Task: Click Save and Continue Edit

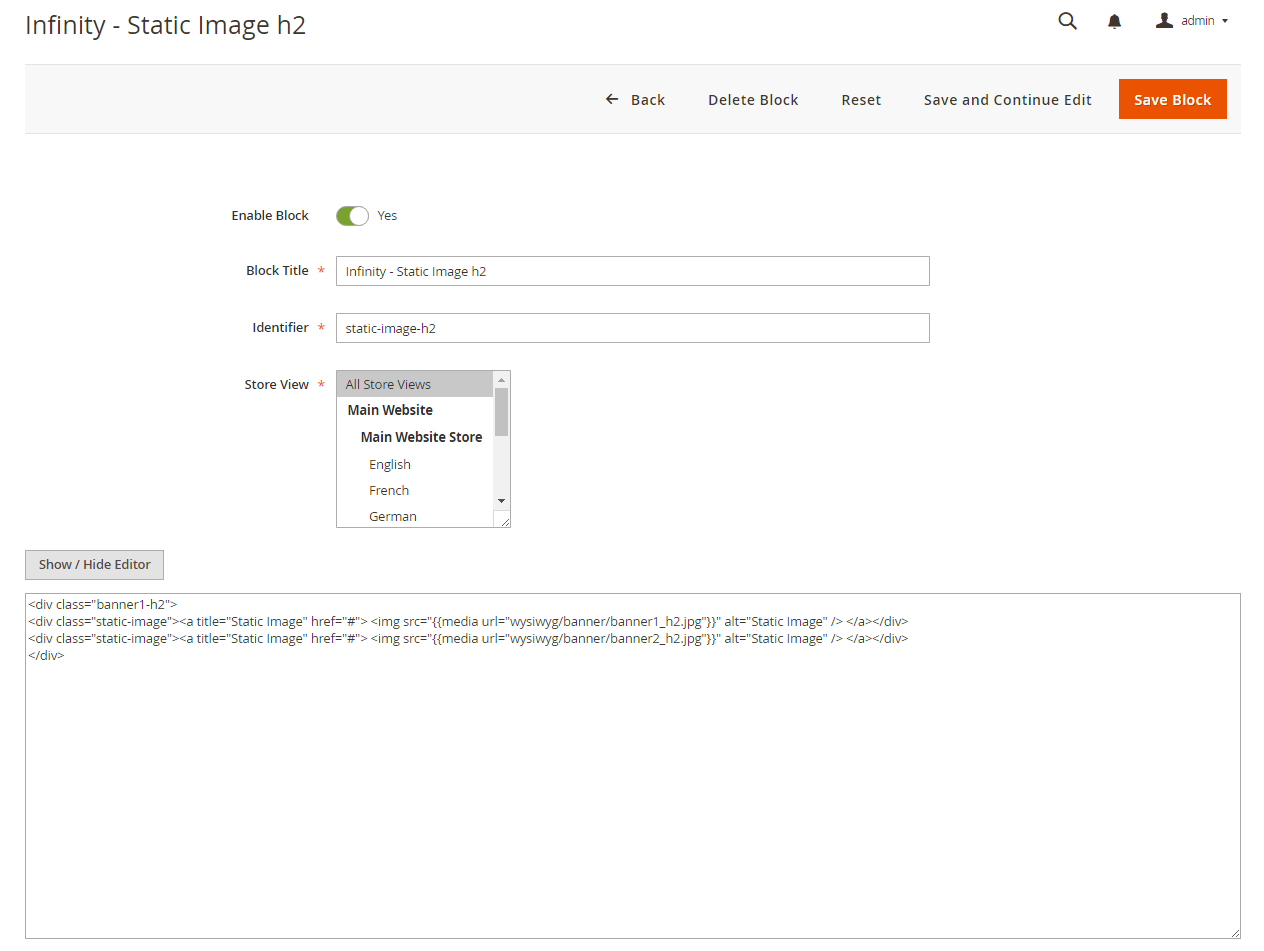Action: click(x=1007, y=100)
